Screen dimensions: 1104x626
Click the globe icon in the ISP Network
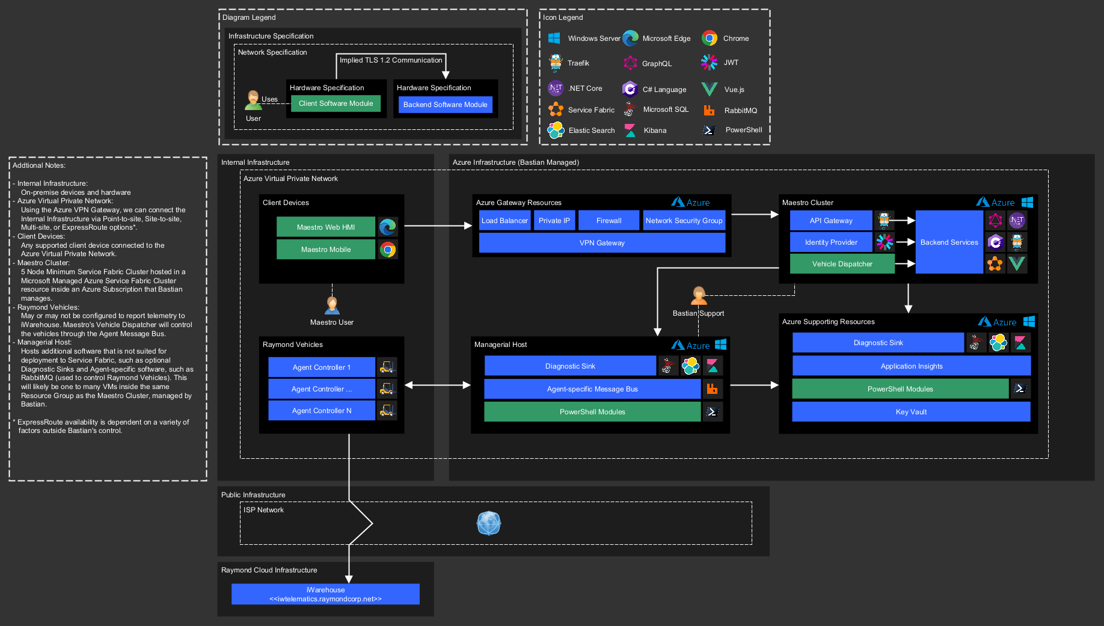[x=488, y=523]
